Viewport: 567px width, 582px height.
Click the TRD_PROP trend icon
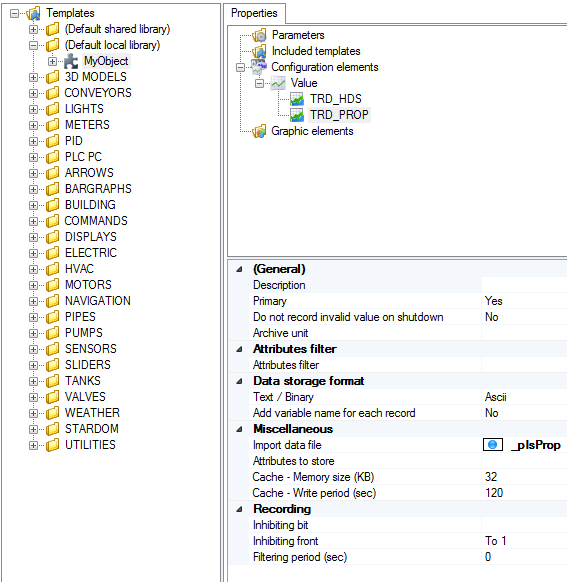point(297,115)
